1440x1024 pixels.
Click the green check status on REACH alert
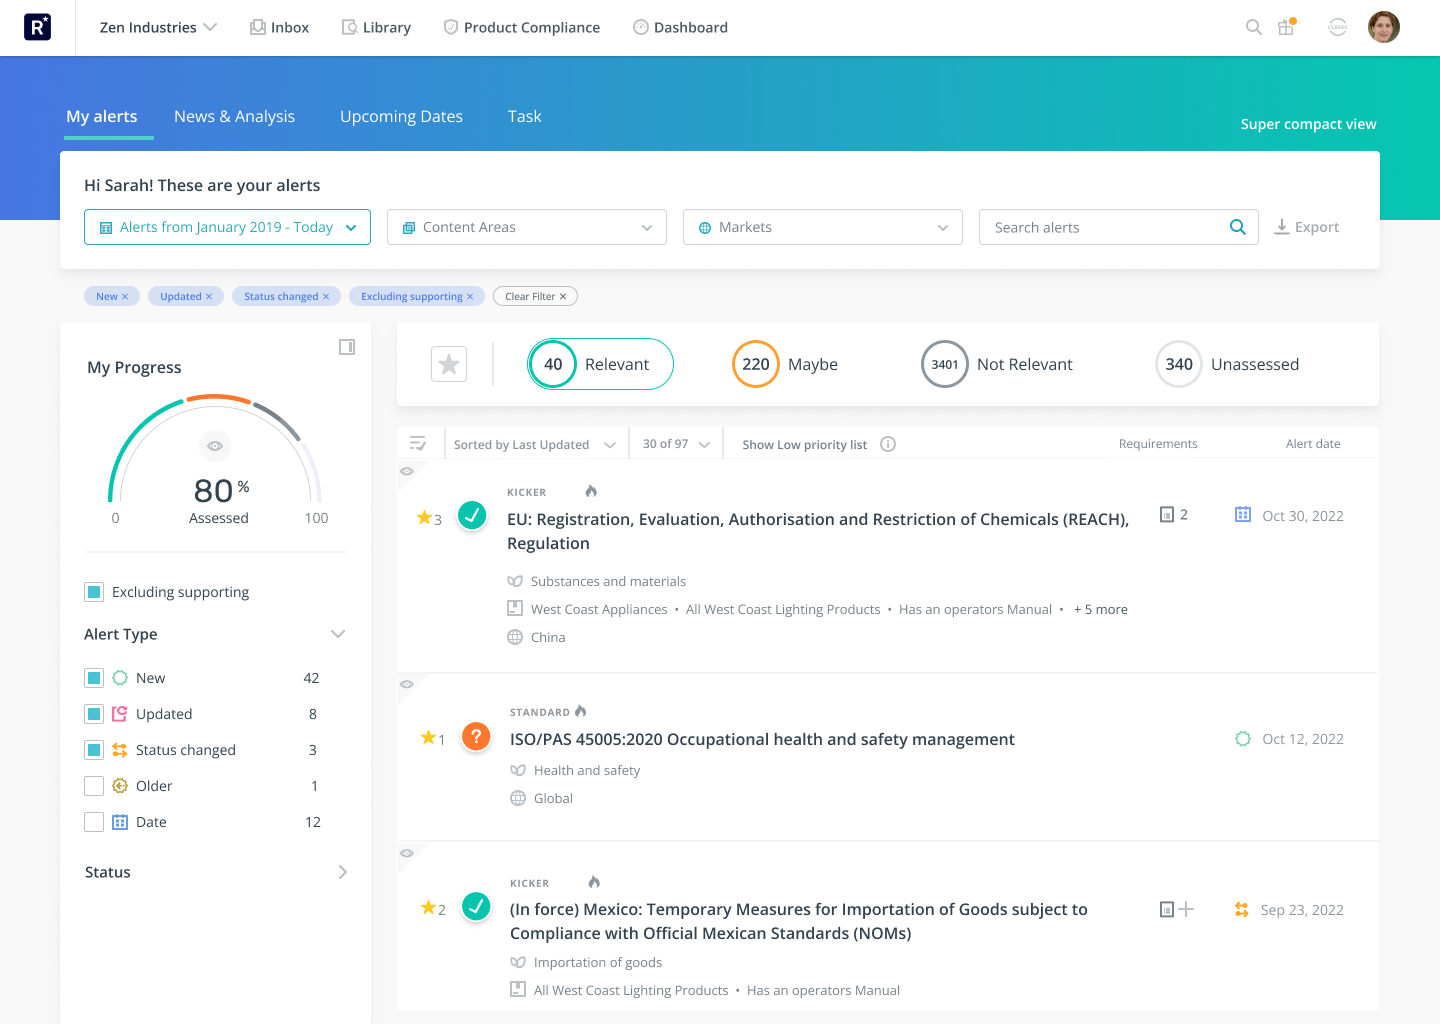472,516
